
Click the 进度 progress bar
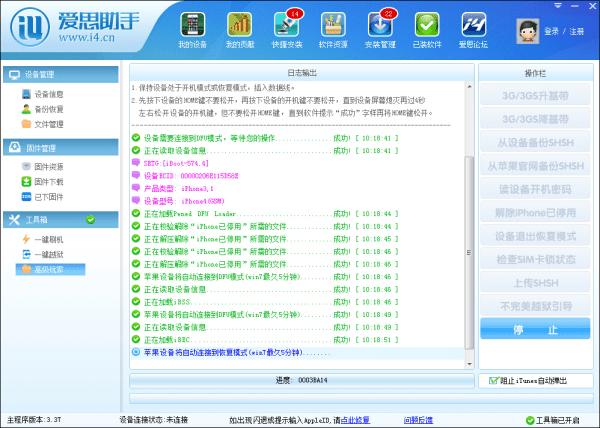pos(302,380)
